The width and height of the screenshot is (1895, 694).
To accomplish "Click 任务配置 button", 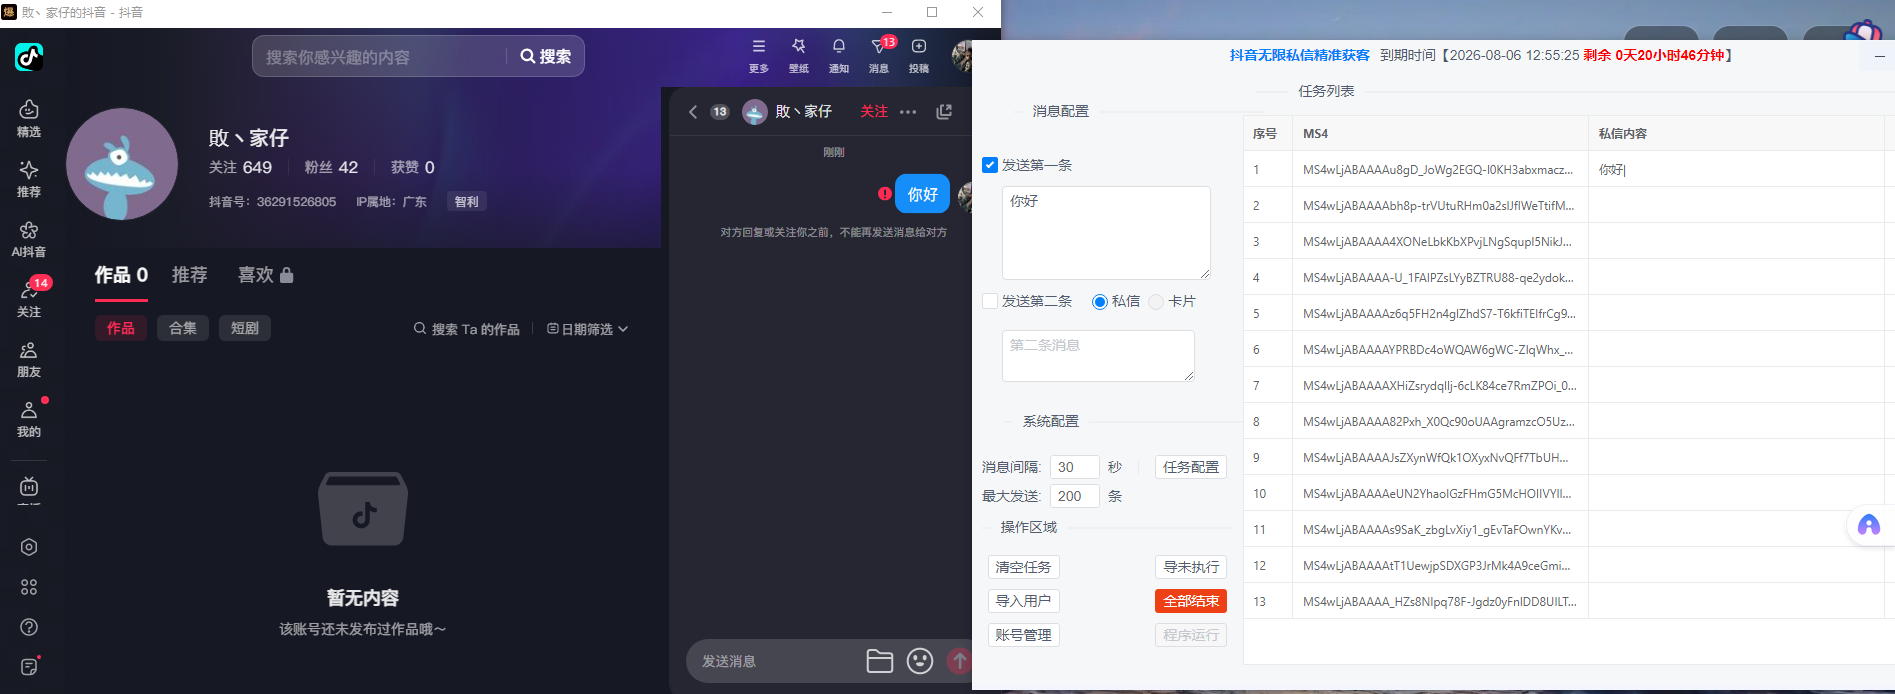I will 1191,467.
